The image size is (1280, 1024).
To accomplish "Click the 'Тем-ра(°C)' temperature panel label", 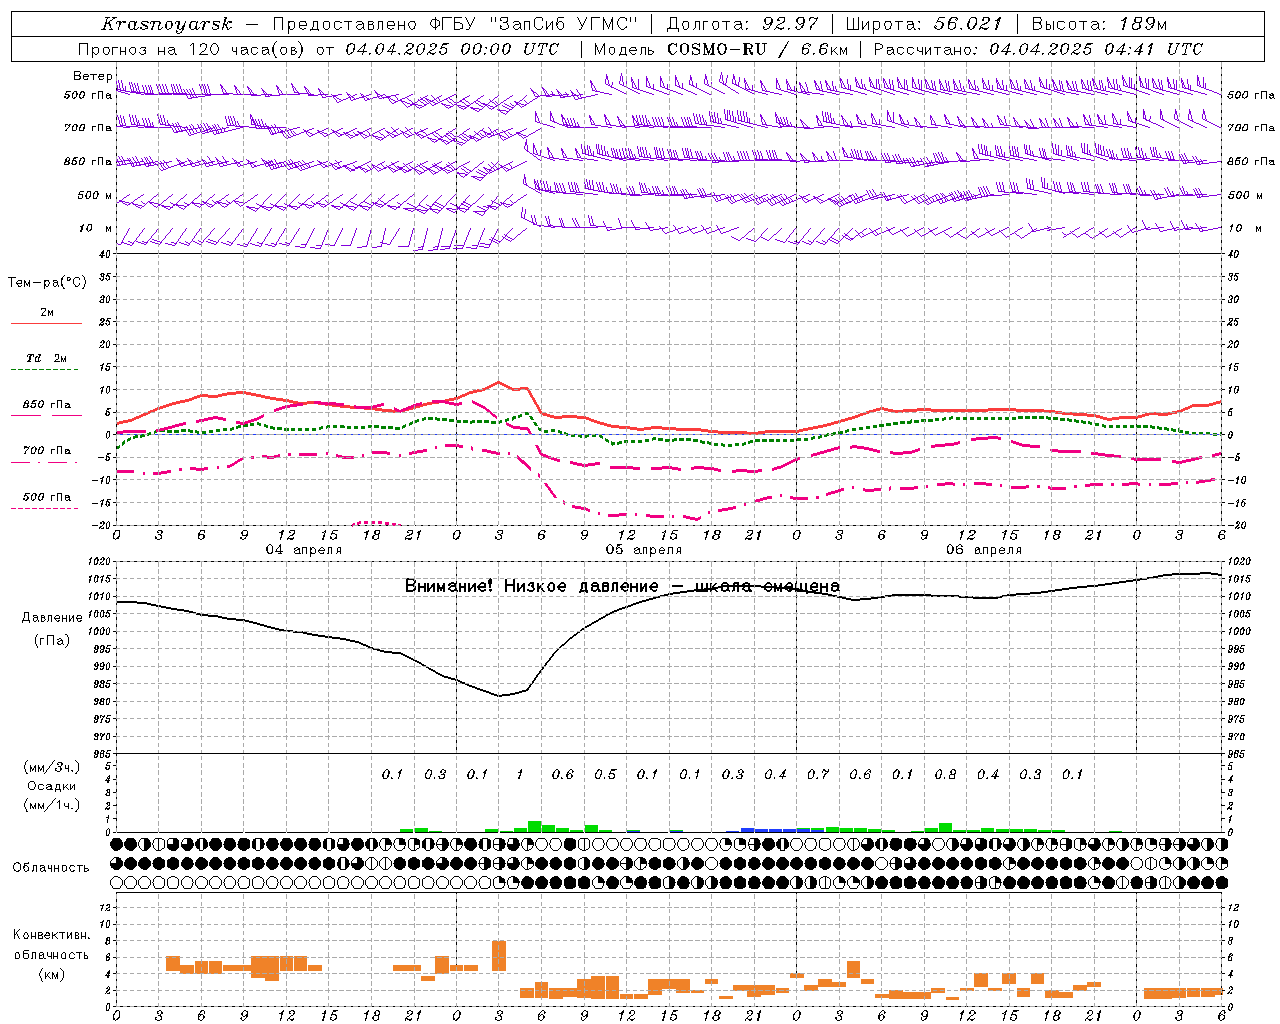I will [x=47, y=283].
